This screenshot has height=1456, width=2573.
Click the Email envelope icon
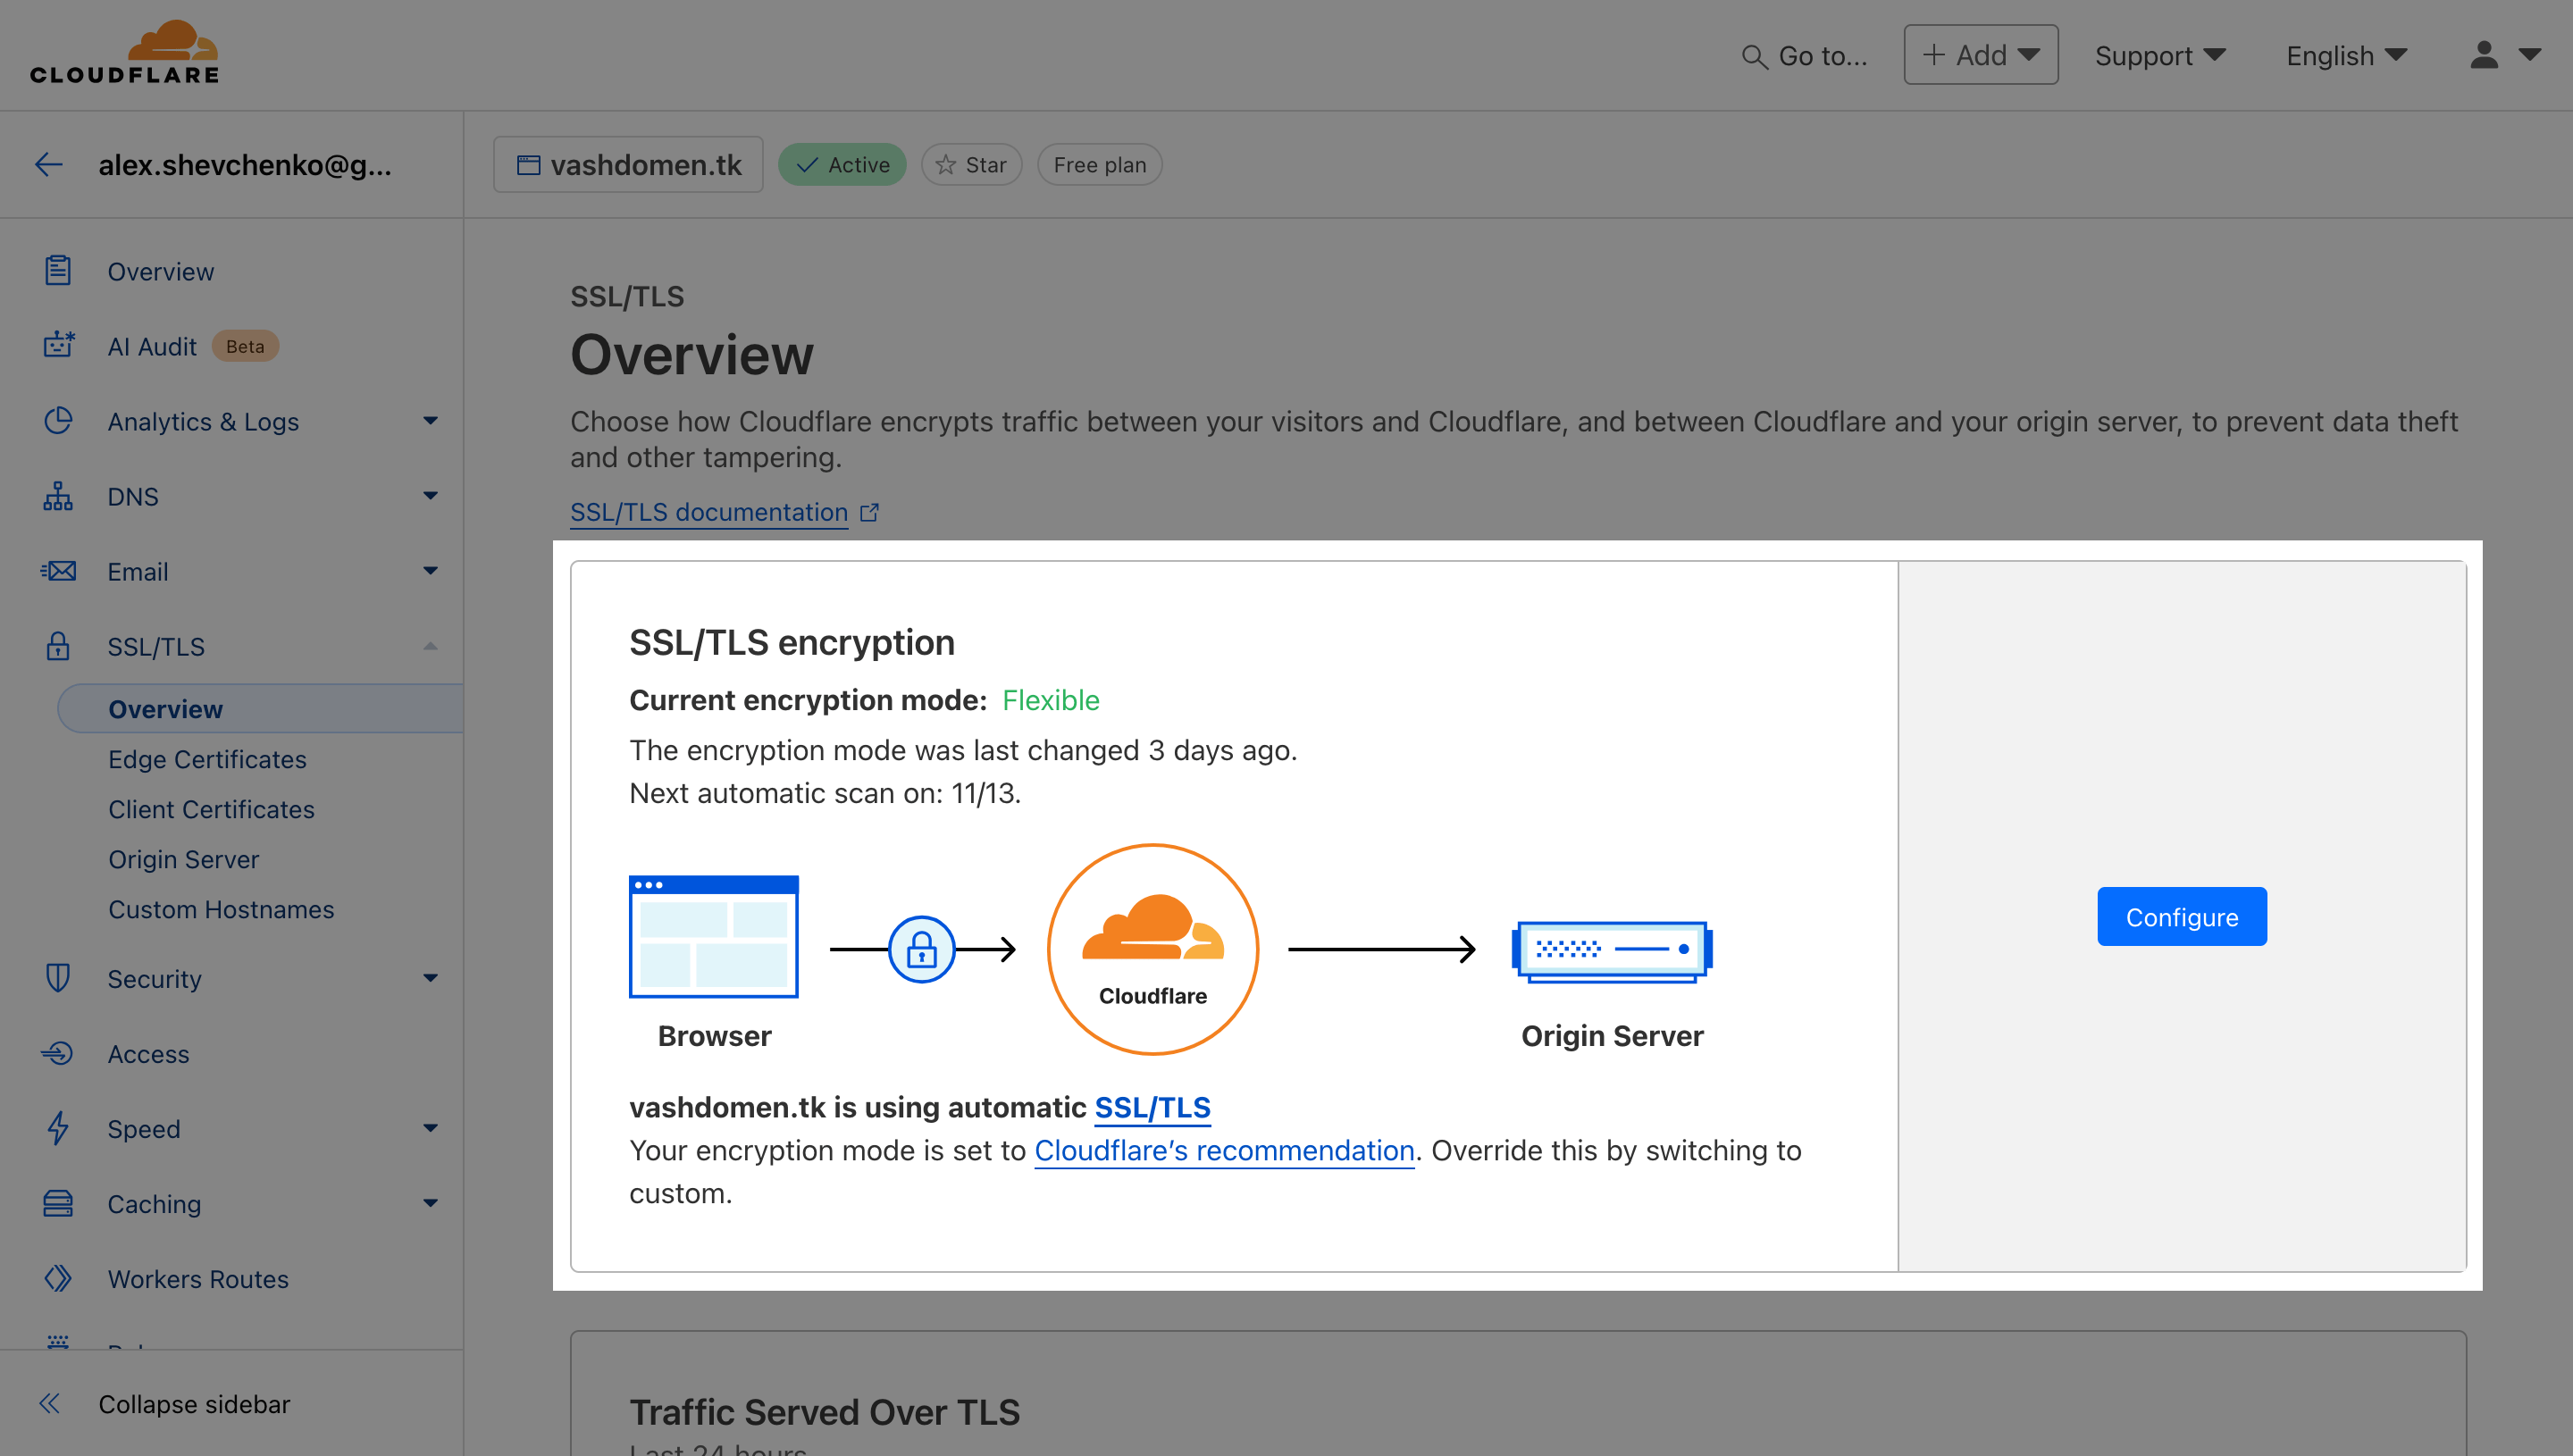[x=58, y=571]
